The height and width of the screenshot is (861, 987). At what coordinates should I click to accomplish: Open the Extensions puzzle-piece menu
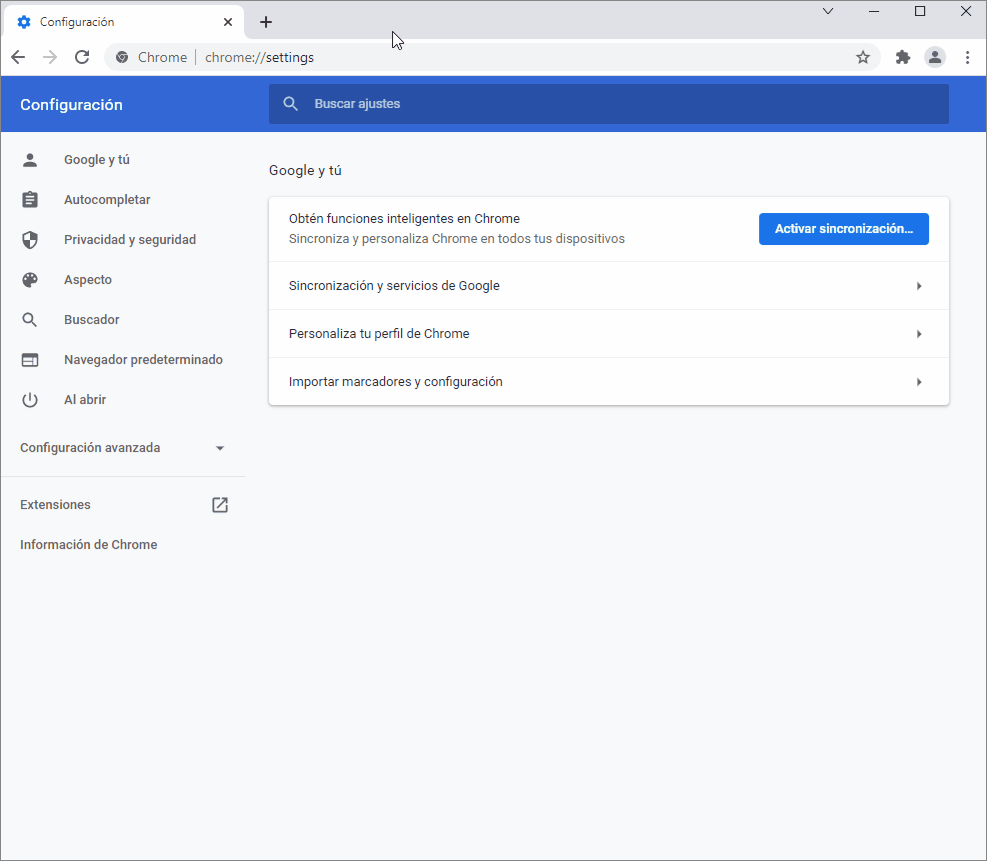click(903, 57)
